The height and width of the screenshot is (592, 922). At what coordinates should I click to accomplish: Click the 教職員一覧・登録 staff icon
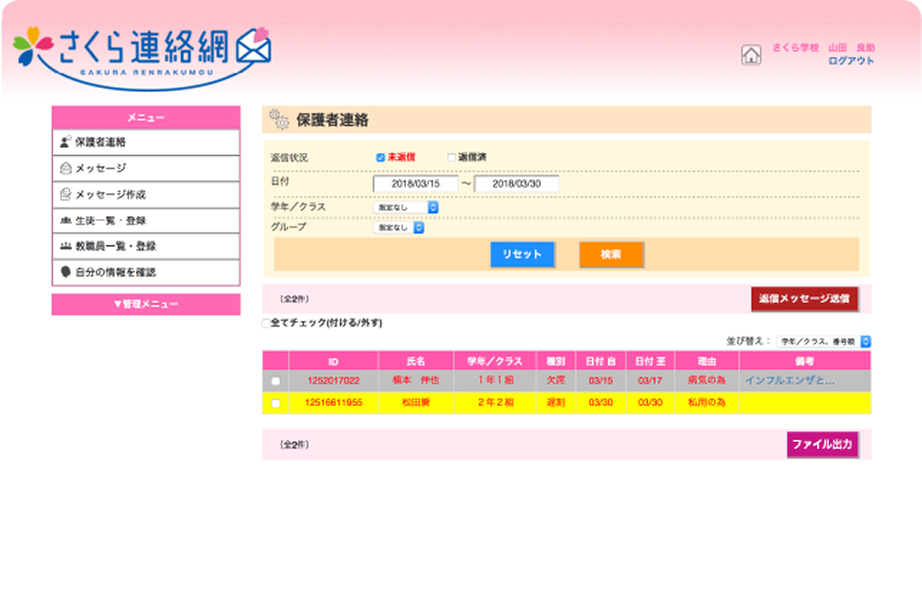[x=65, y=246]
